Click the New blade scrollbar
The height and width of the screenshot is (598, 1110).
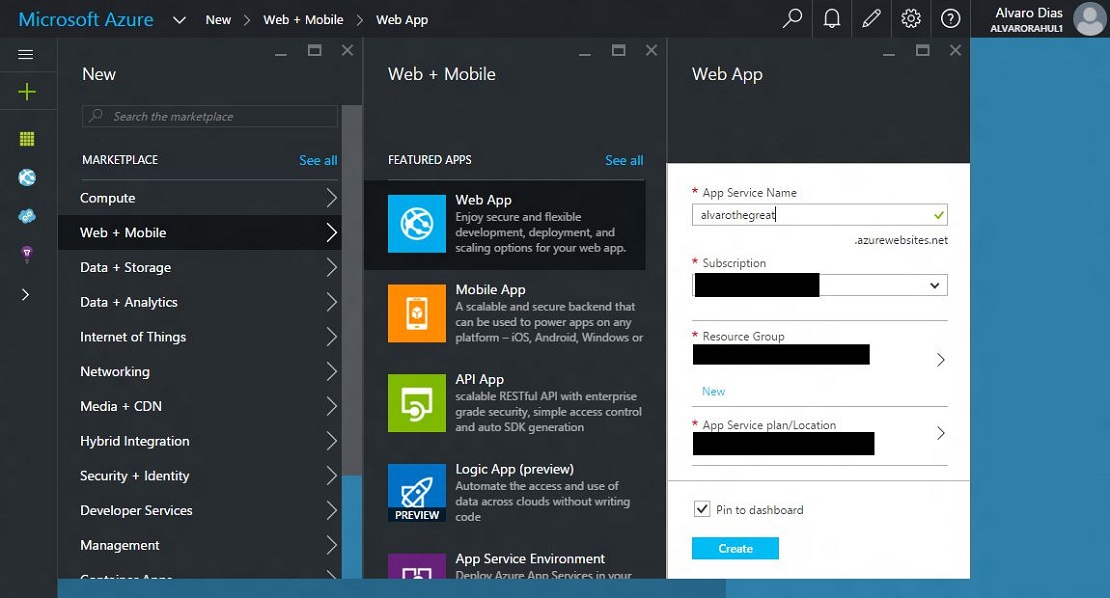pyautogui.click(x=351, y=290)
